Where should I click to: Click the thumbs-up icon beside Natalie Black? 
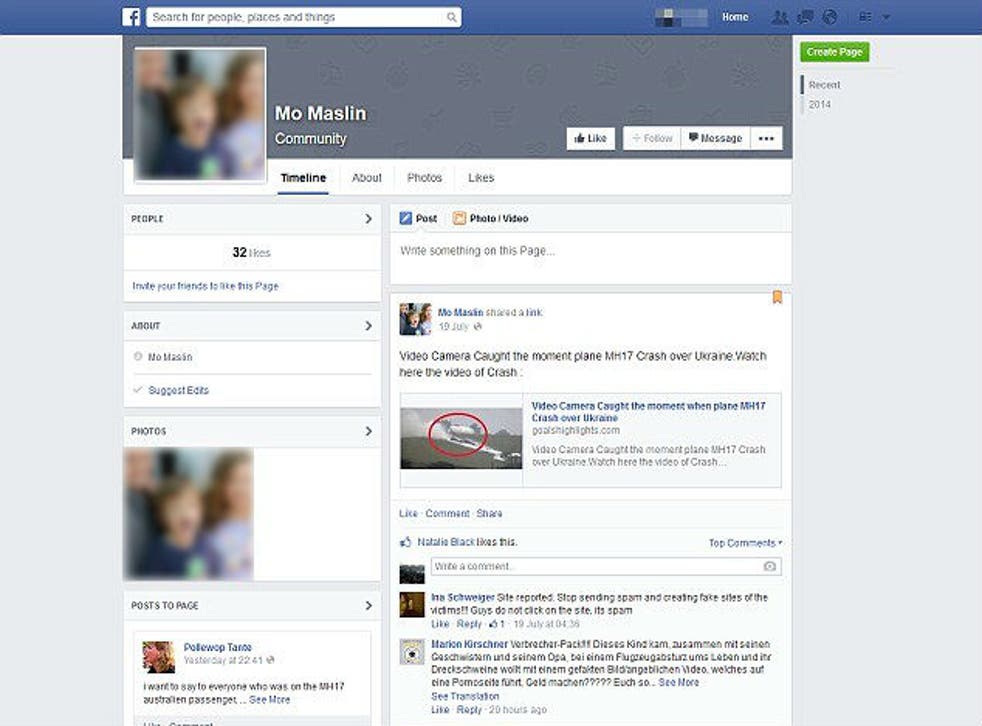406,542
